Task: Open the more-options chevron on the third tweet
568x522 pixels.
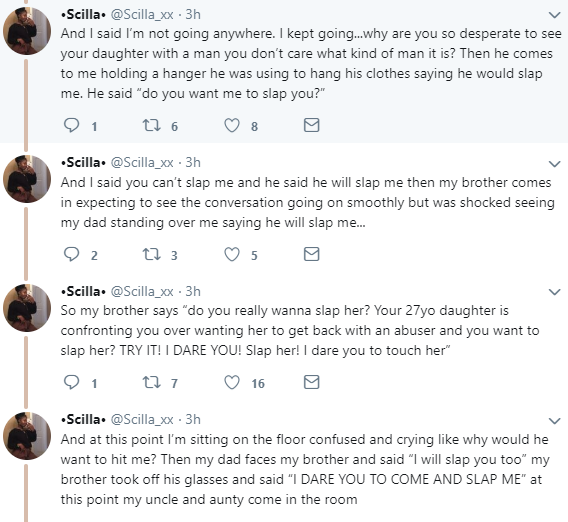Action: 555,292
